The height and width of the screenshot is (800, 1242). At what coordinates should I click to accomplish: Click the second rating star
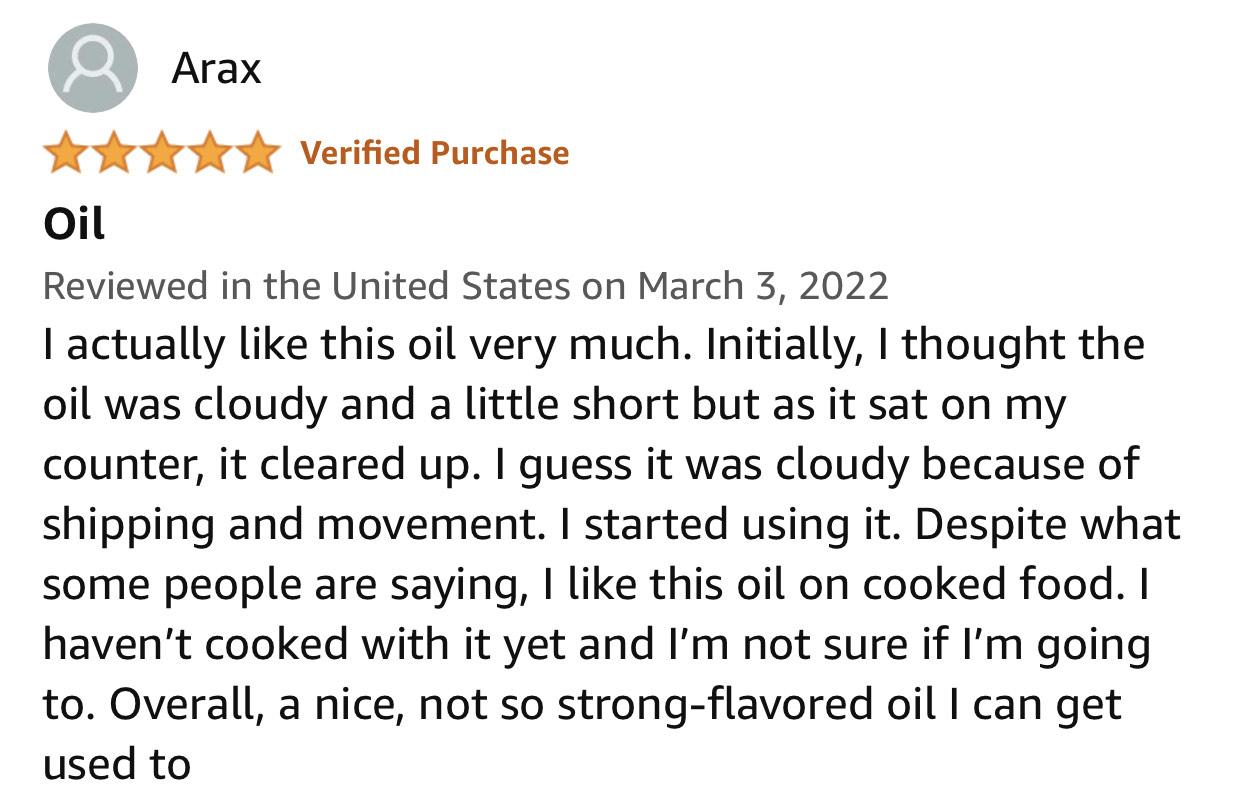click(x=114, y=154)
